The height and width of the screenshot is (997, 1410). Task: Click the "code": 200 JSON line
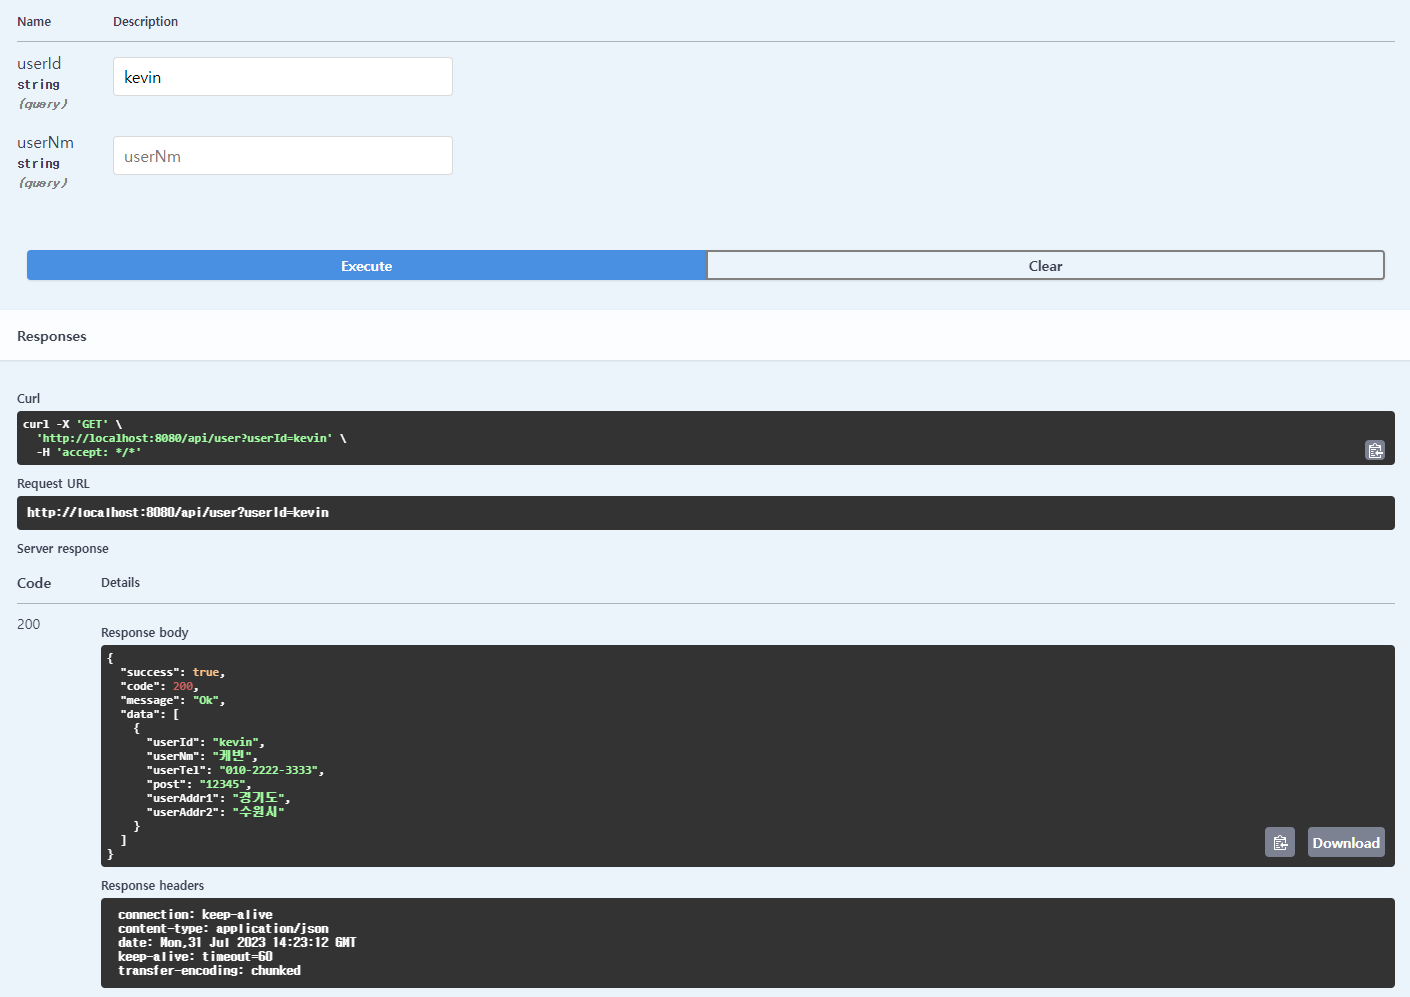[159, 686]
